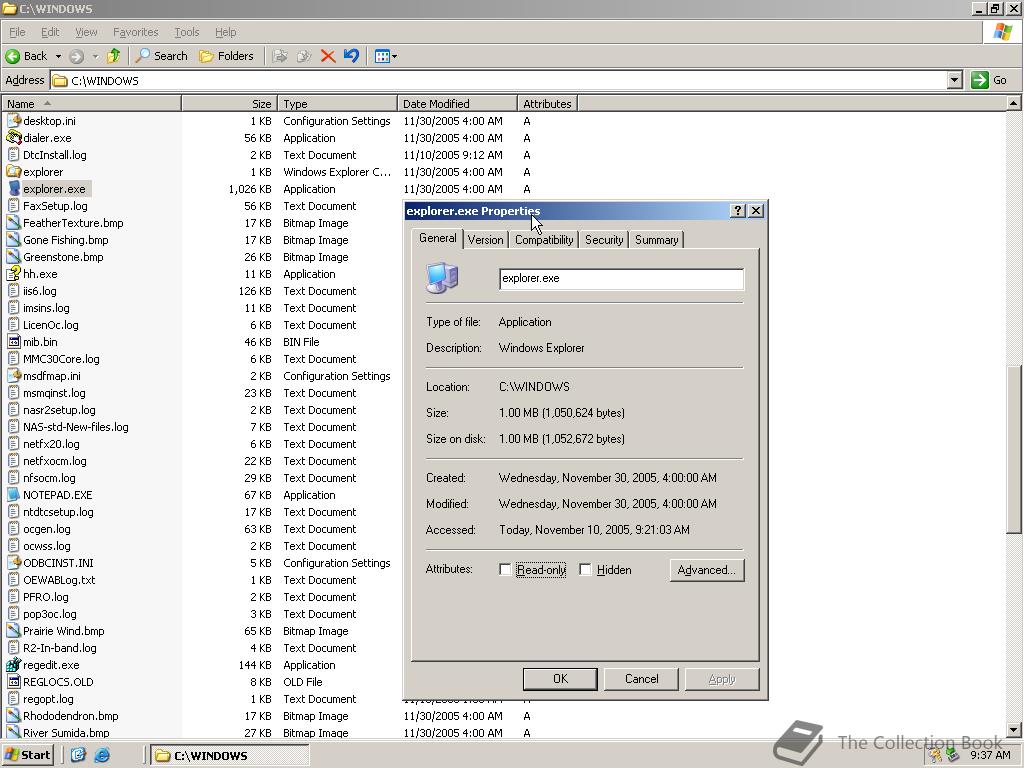Select the desktop.ini file icon
Image resolution: width=1024 pixels, height=768 pixels.
(13, 121)
